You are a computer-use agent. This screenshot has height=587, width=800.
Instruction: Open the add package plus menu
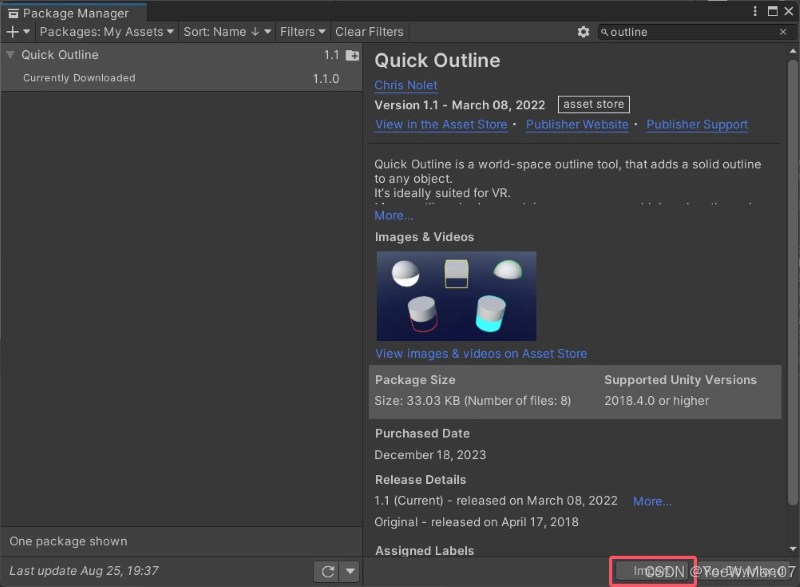coord(18,32)
